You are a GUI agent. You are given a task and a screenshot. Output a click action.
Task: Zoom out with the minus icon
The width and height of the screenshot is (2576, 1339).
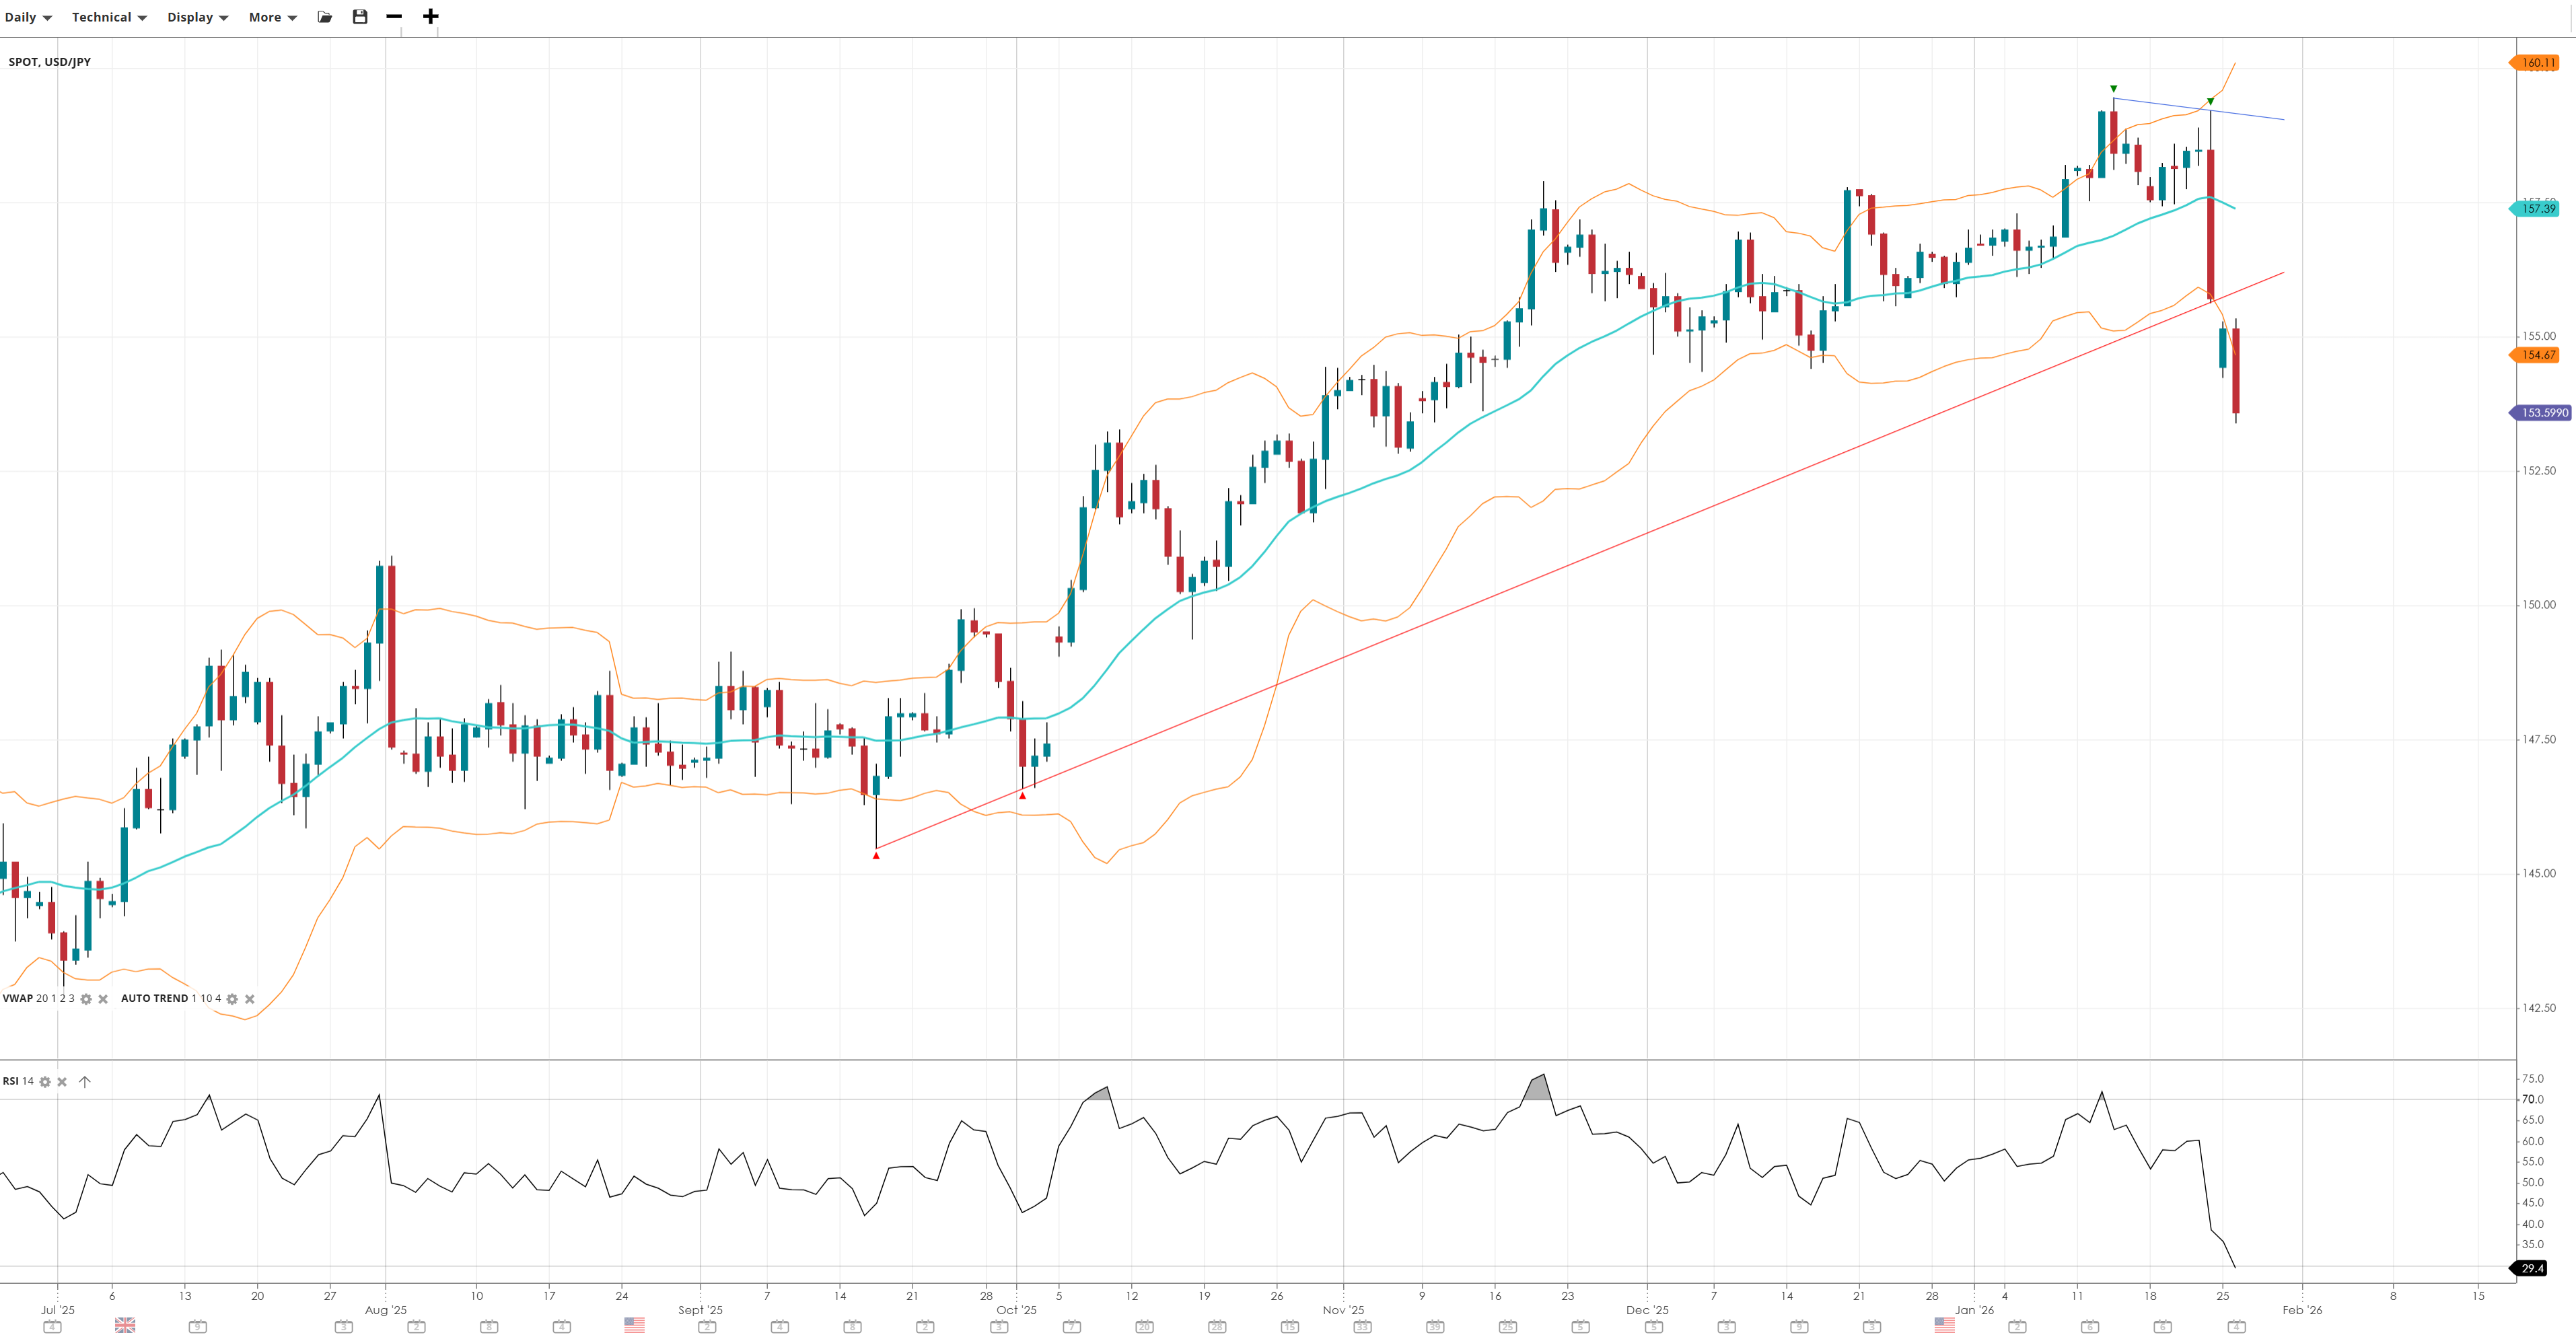point(394,17)
